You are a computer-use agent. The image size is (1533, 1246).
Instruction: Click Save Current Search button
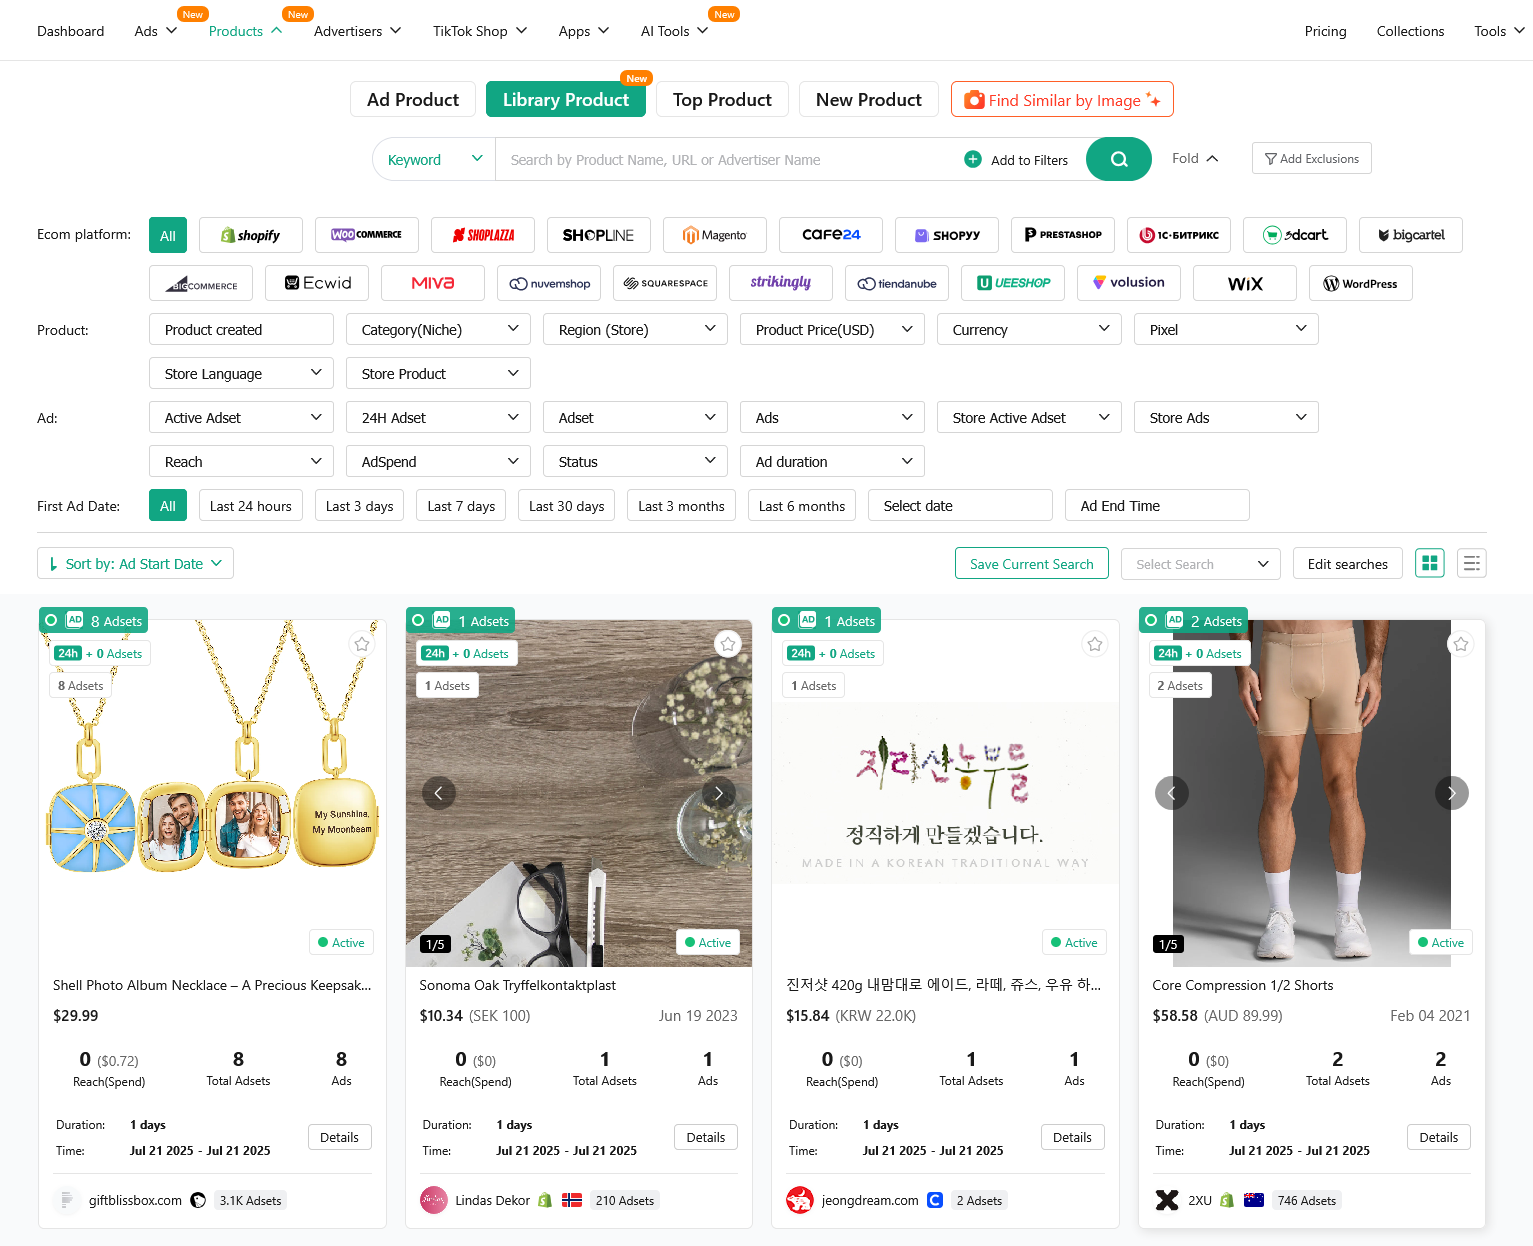[x=1031, y=563]
